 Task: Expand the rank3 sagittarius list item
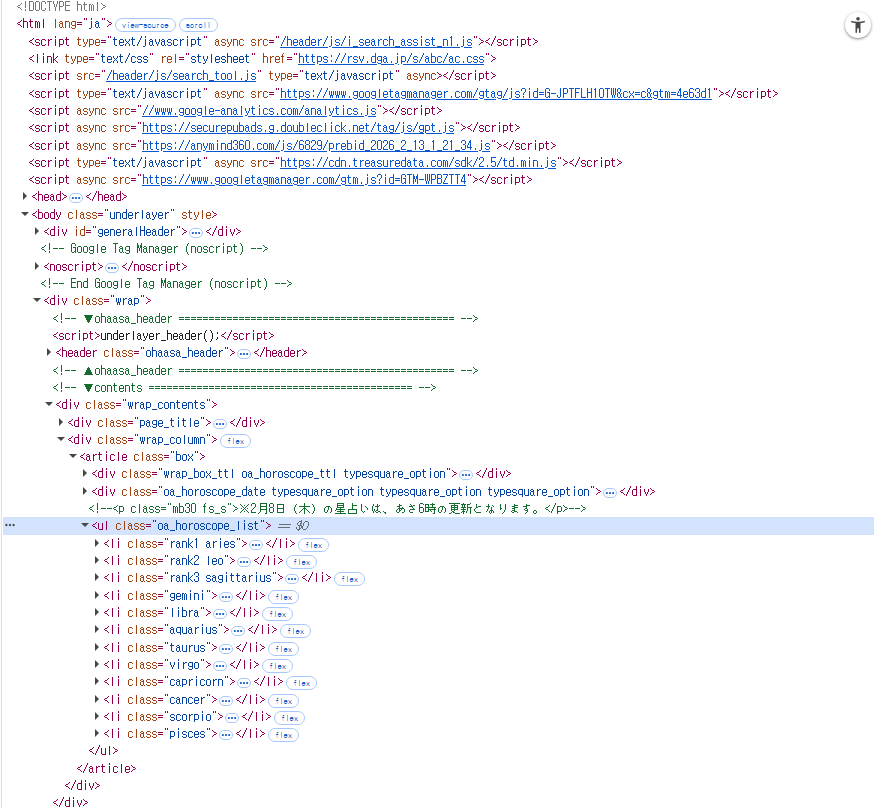click(97, 577)
